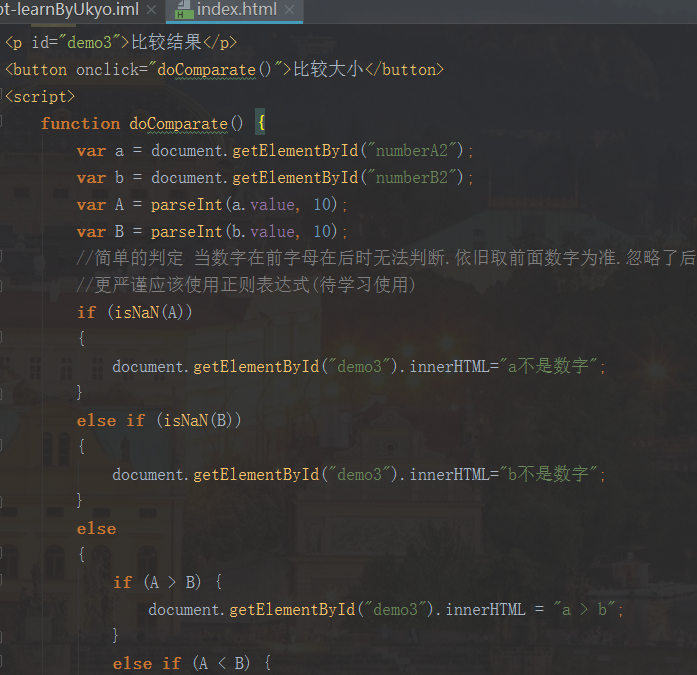
Task: Click the "a不是数字" string
Action: pos(549,367)
